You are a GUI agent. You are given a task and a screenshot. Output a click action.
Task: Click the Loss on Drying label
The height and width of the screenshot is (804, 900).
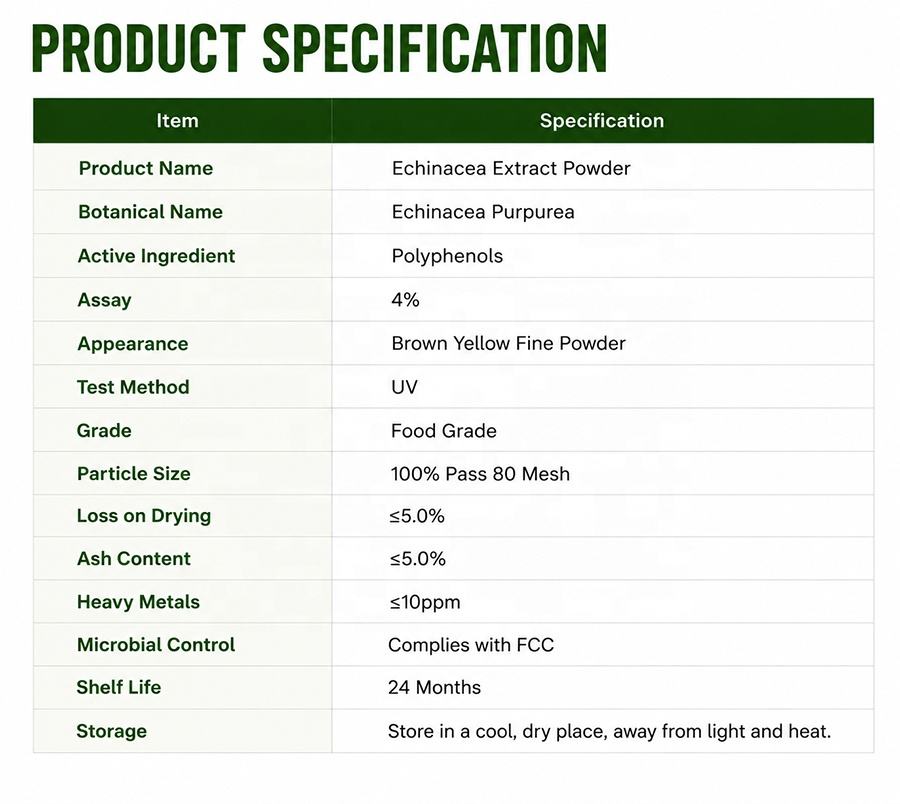[x=144, y=516]
